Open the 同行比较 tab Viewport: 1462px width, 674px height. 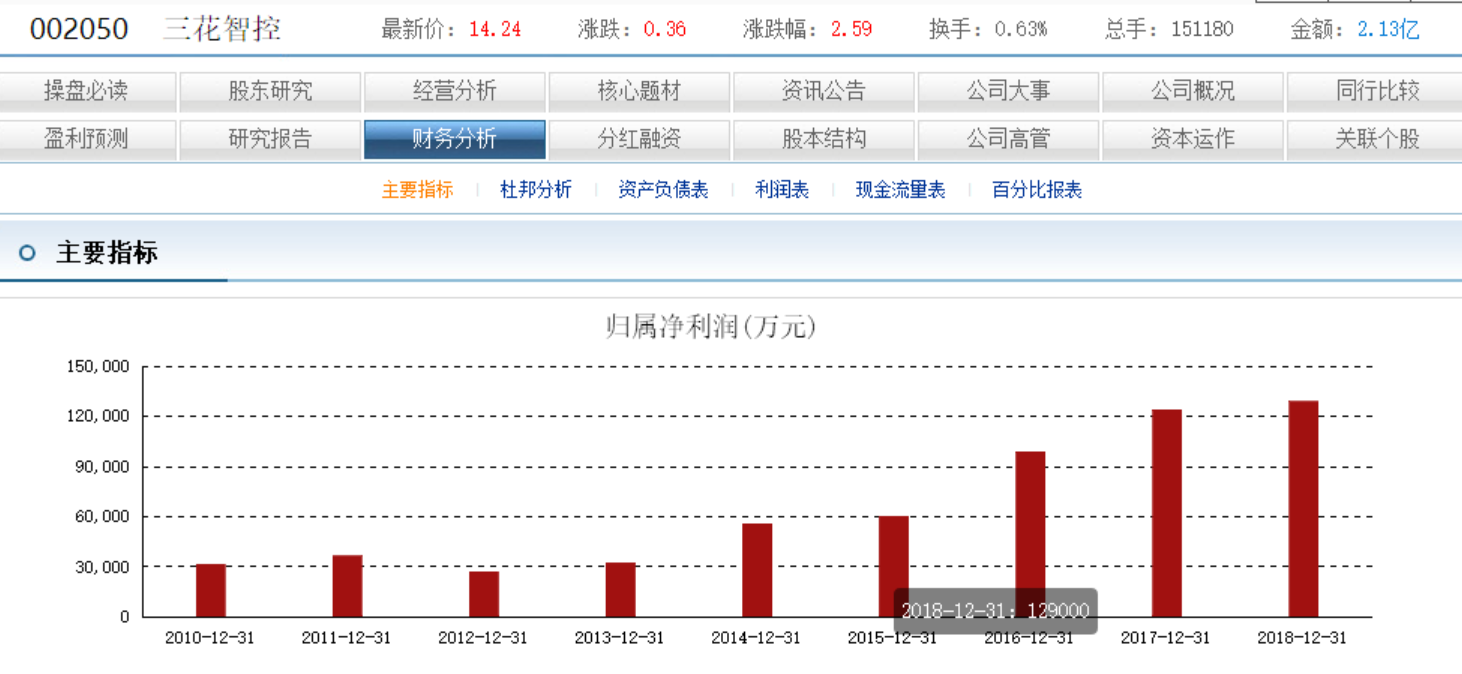point(1376,90)
